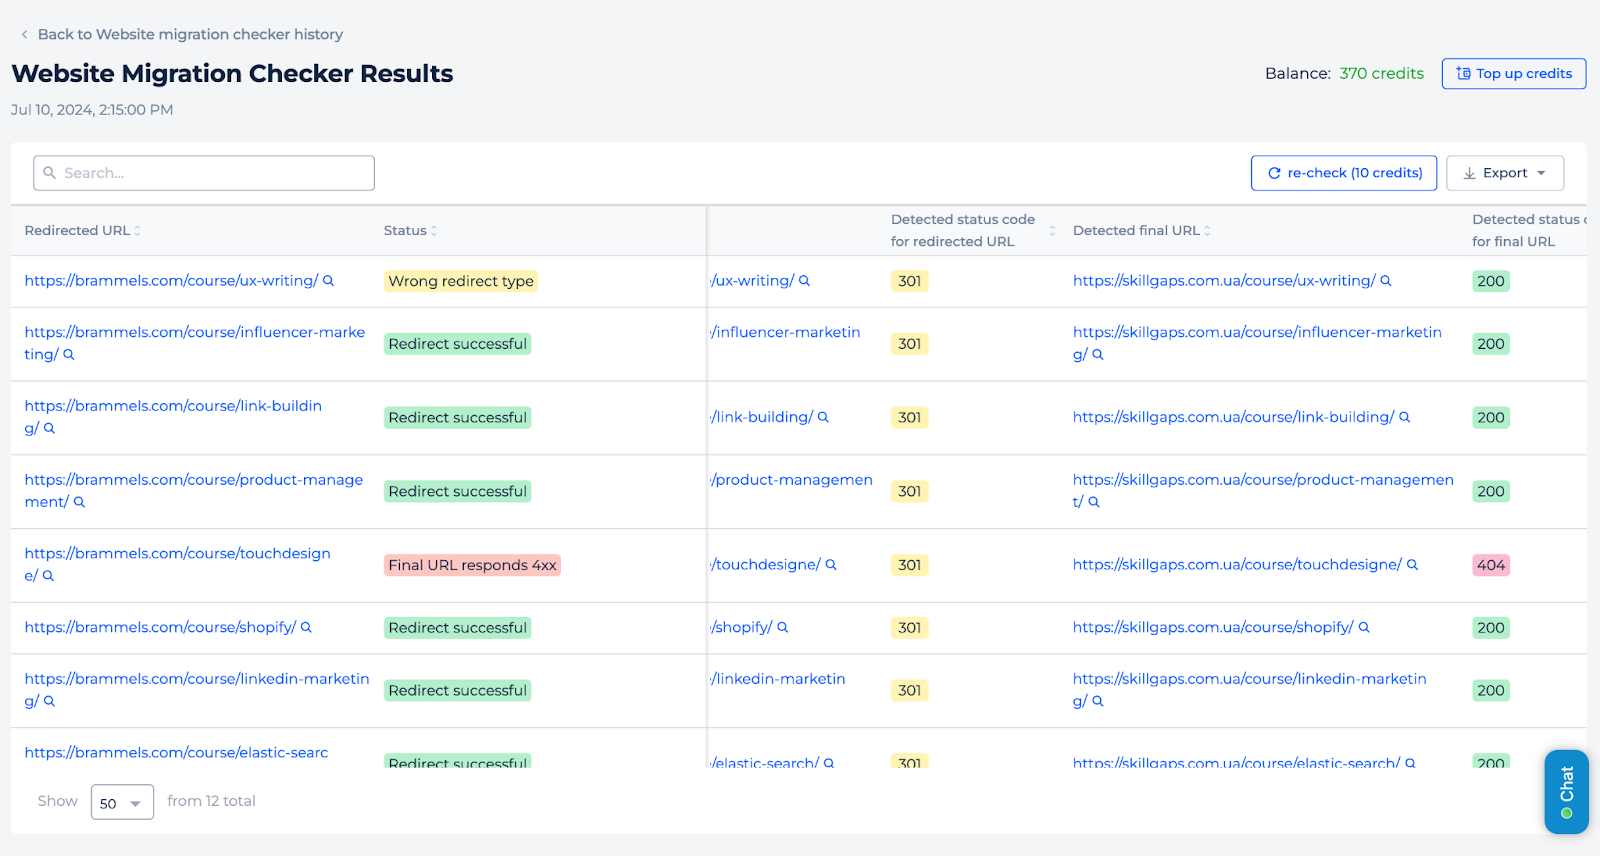The image size is (1600, 856).
Task: Go back to Website migration checker history
Action: tap(181, 34)
